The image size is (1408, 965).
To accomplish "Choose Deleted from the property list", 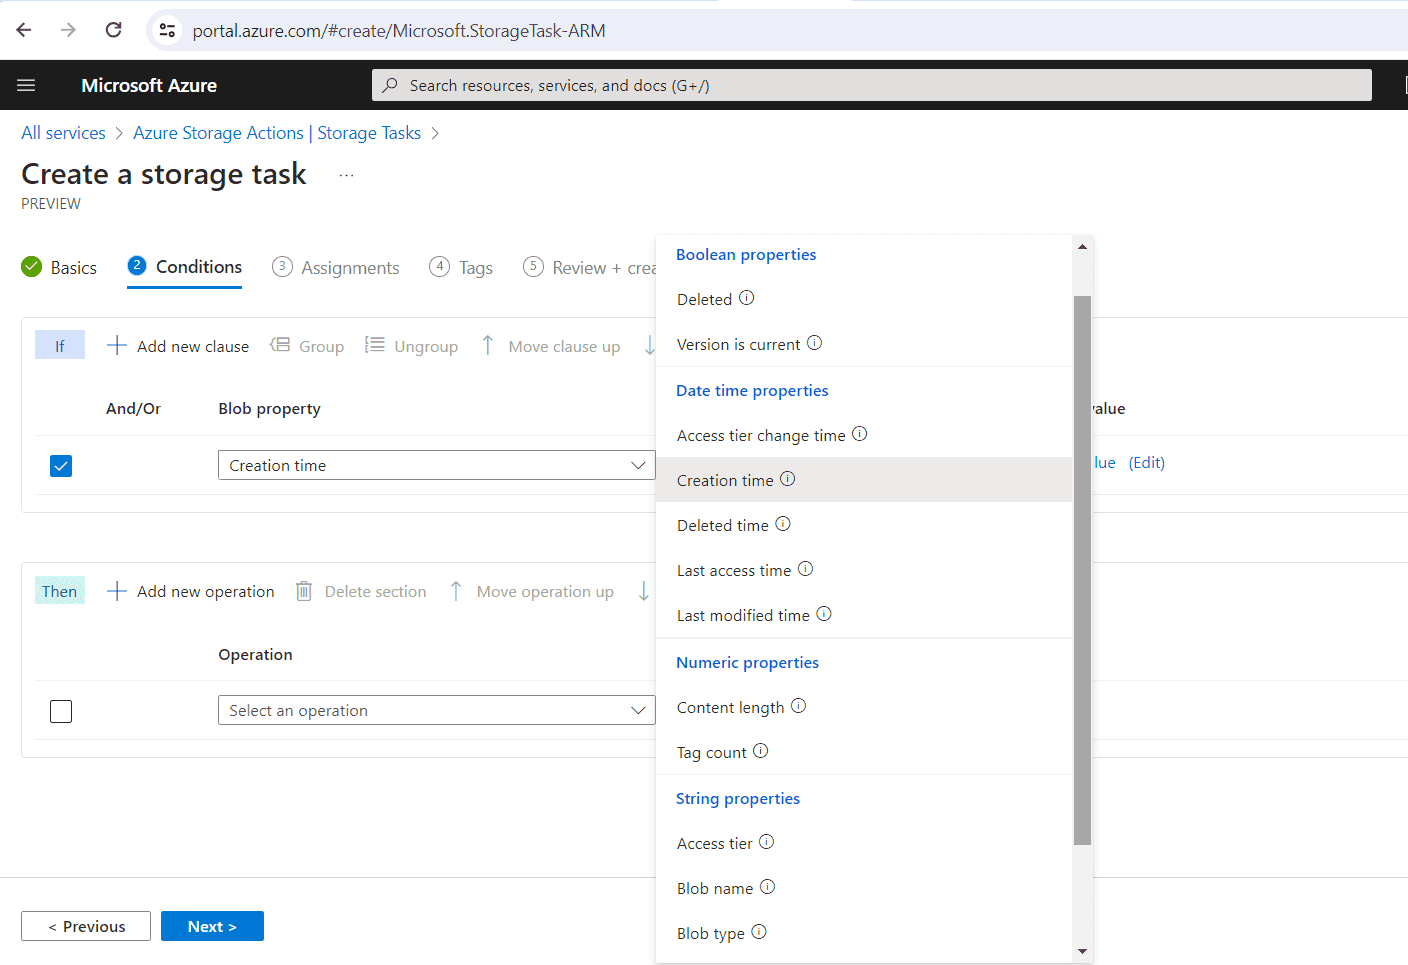I will (x=864, y=299).
